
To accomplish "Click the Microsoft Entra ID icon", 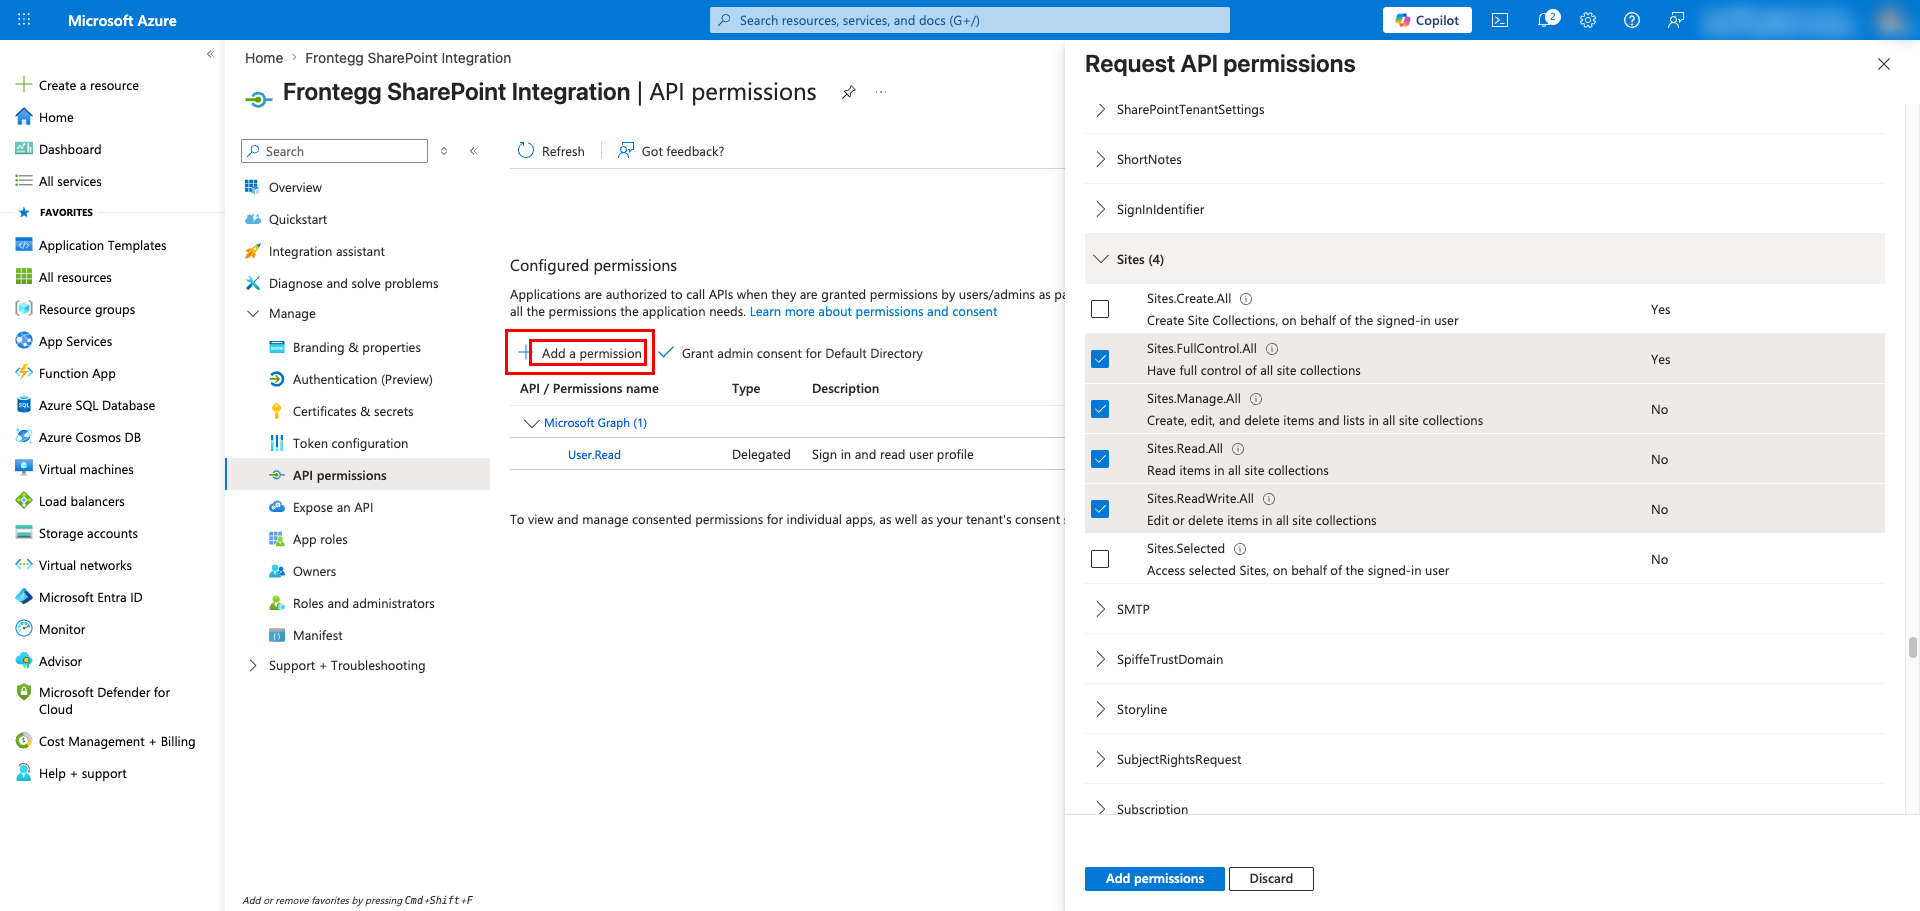I will click(x=24, y=597).
